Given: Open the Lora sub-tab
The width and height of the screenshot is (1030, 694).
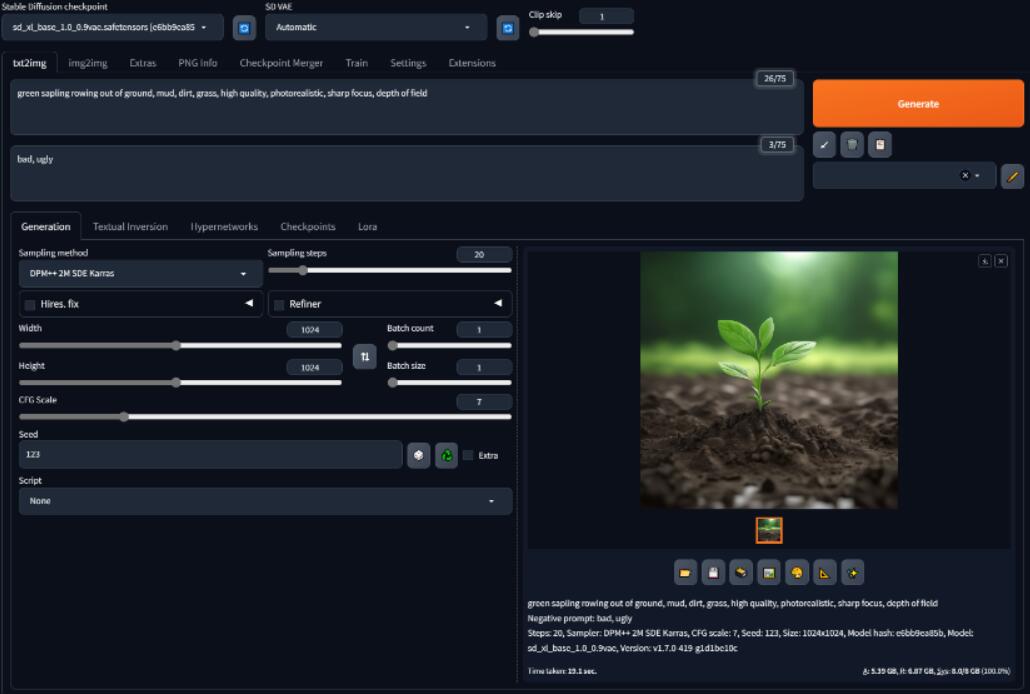Looking at the screenshot, I should pos(367,227).
